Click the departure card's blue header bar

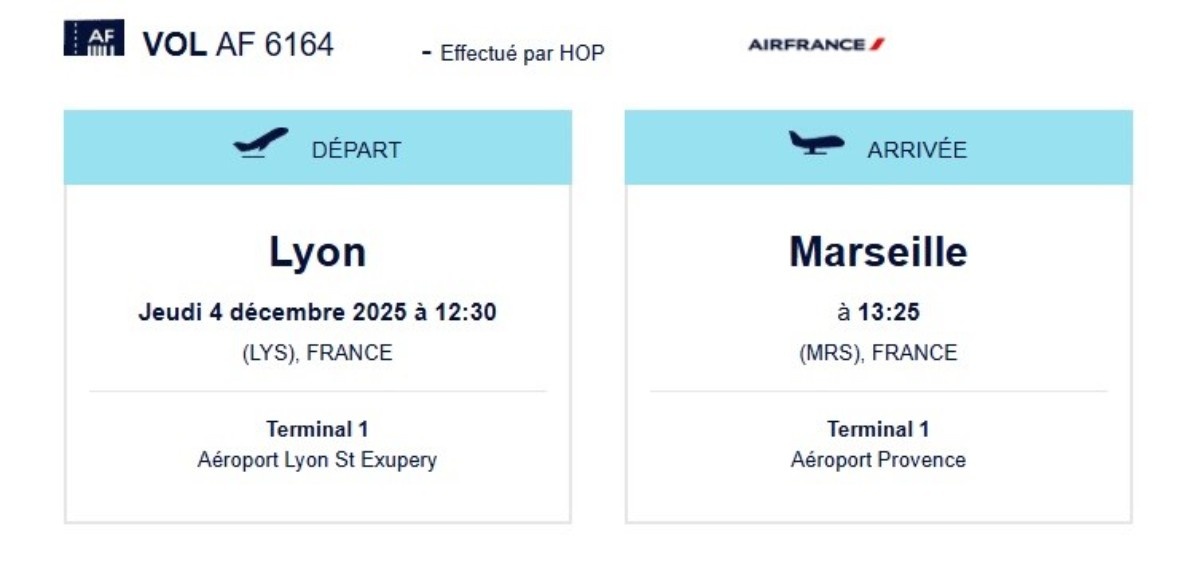click(318, 147)
